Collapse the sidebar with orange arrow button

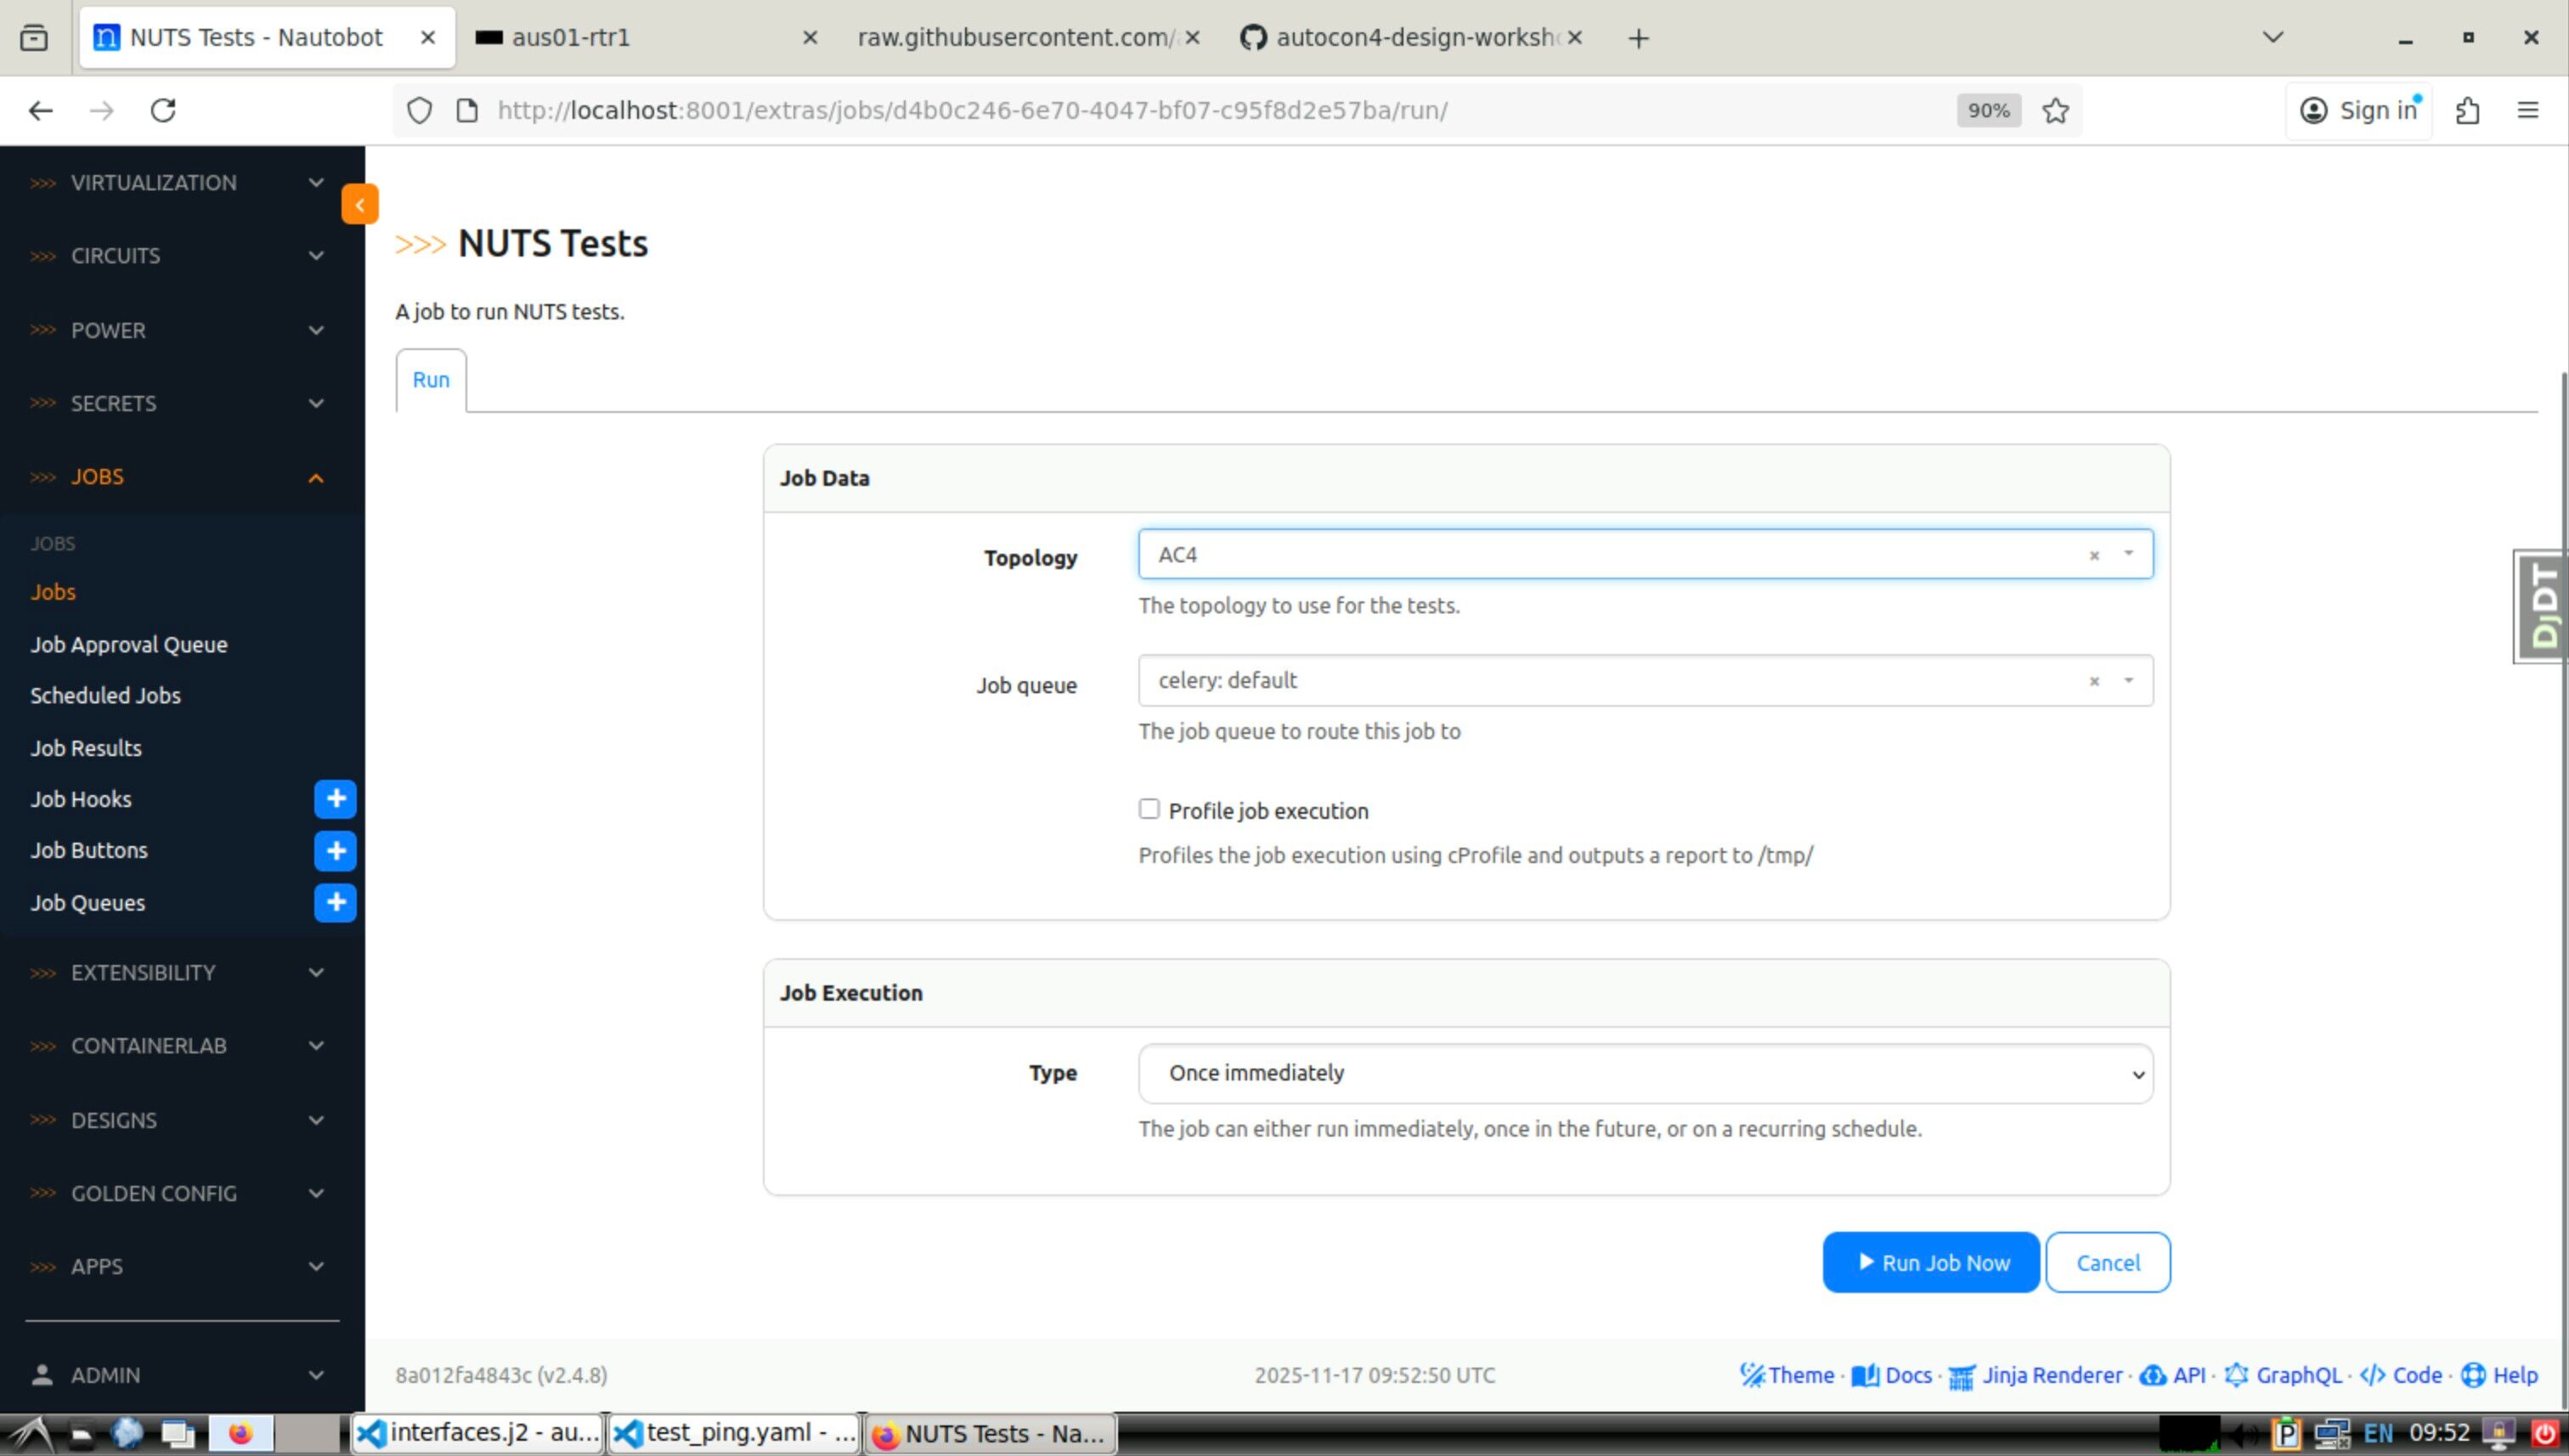click(x=359, y=204)
